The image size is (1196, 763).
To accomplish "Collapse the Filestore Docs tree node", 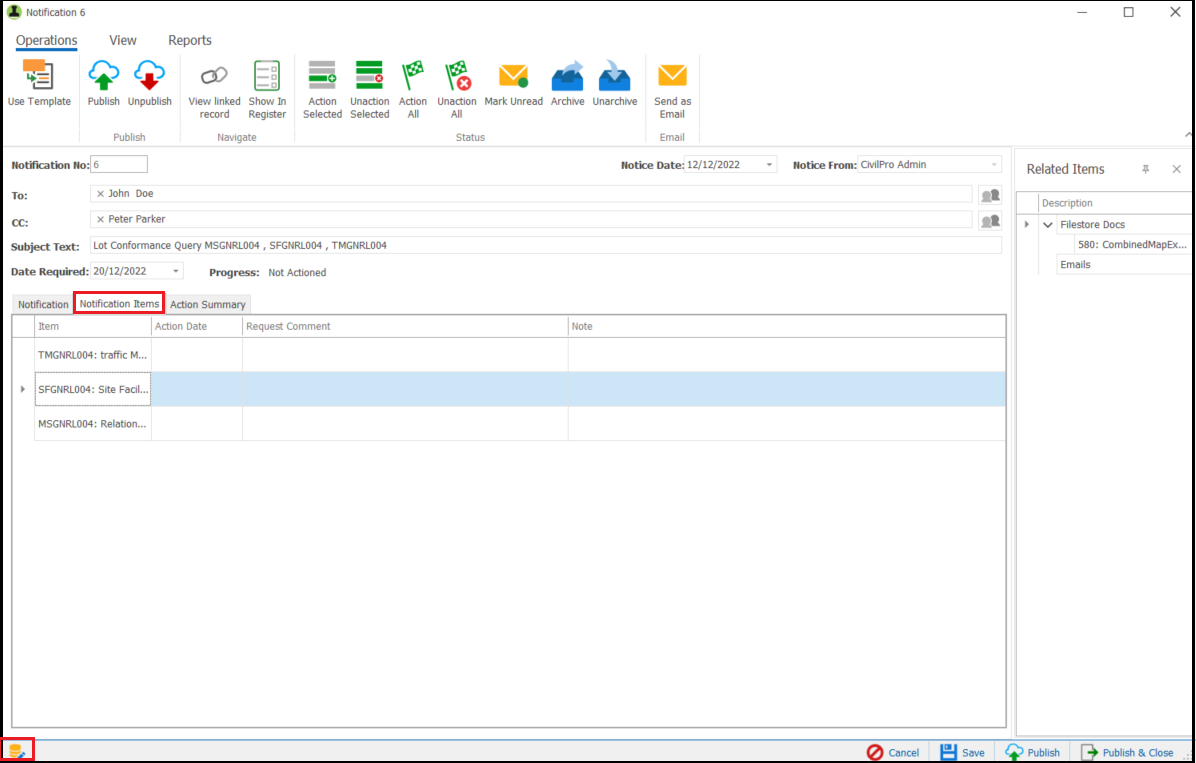I will point(1048,224).
